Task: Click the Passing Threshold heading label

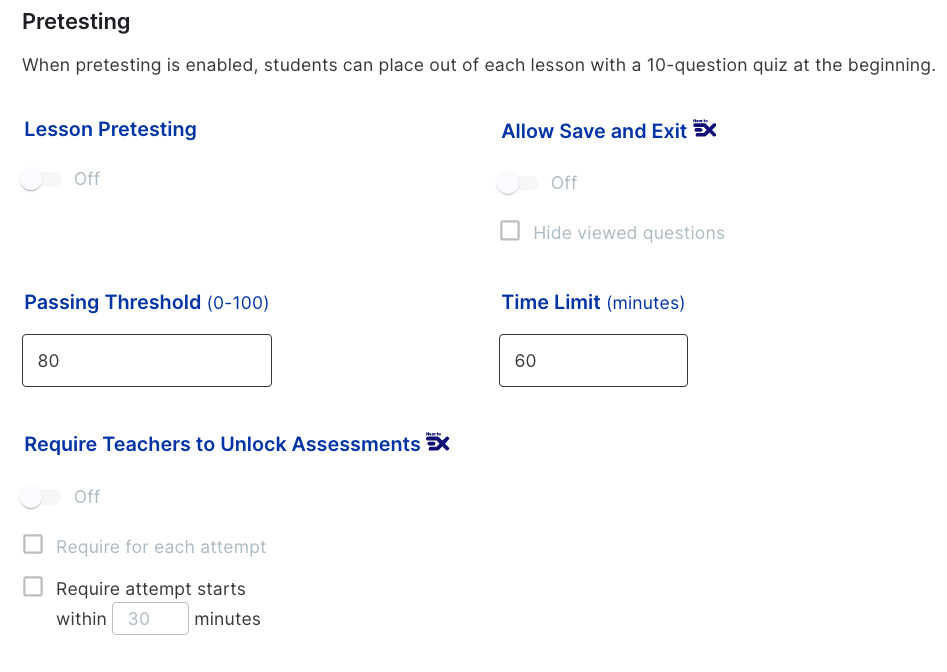Action: [x=146, y=302]
